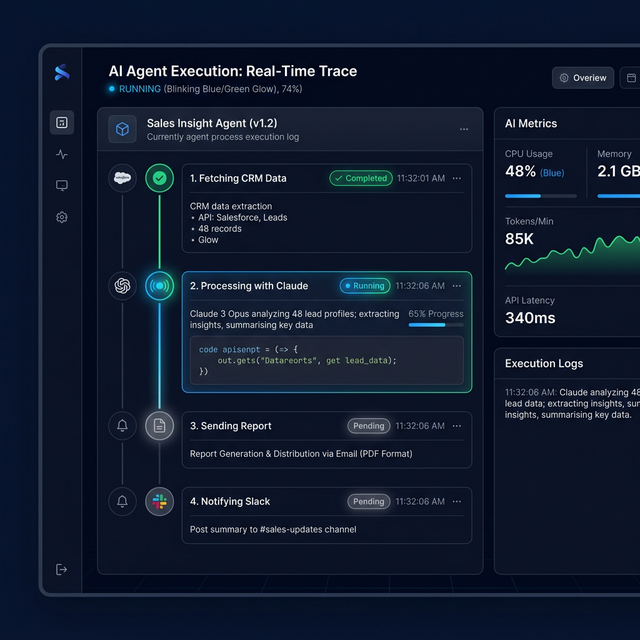The image size is (640, 640).
Task: Open more options for Sending Report
Action: pyautogui.click(x=457, y=426)
